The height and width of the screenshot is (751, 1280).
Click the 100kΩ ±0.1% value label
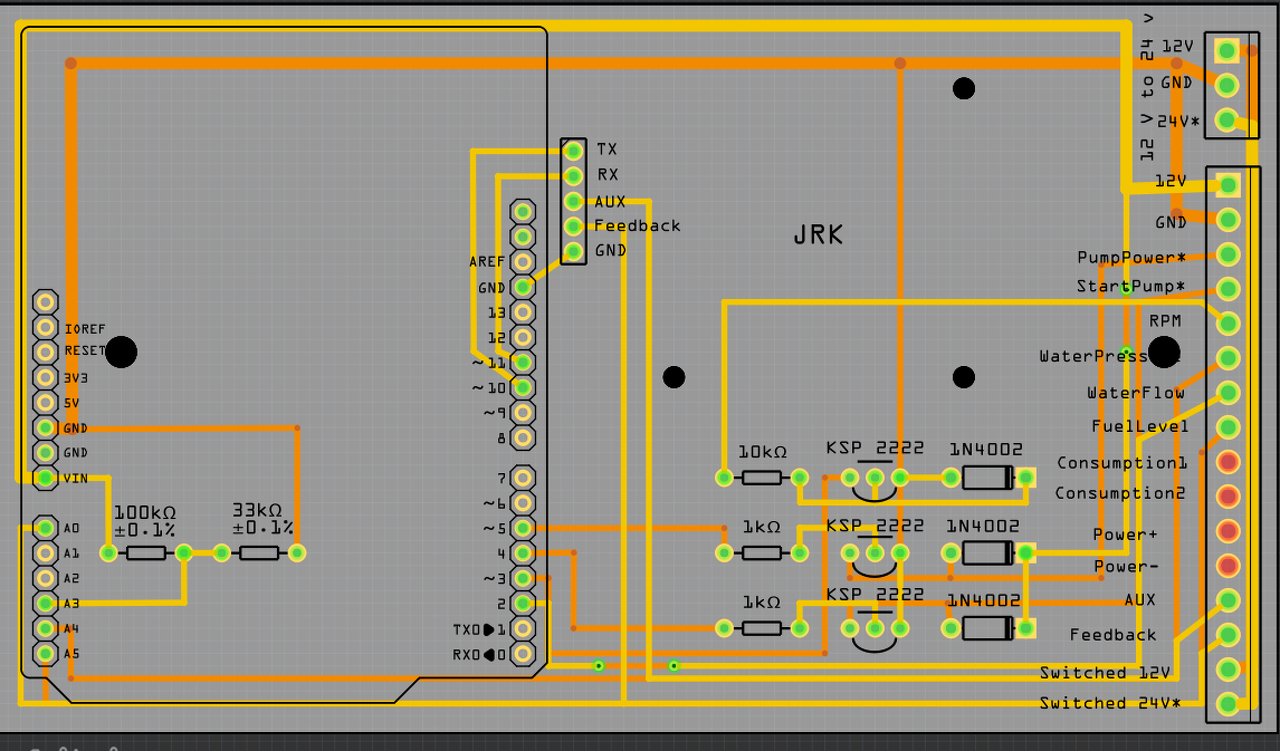146,519
